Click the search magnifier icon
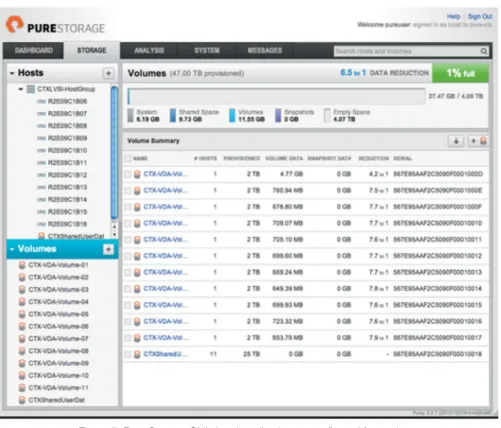This screenshot has width=501, height=428. [x=484, y=51]
